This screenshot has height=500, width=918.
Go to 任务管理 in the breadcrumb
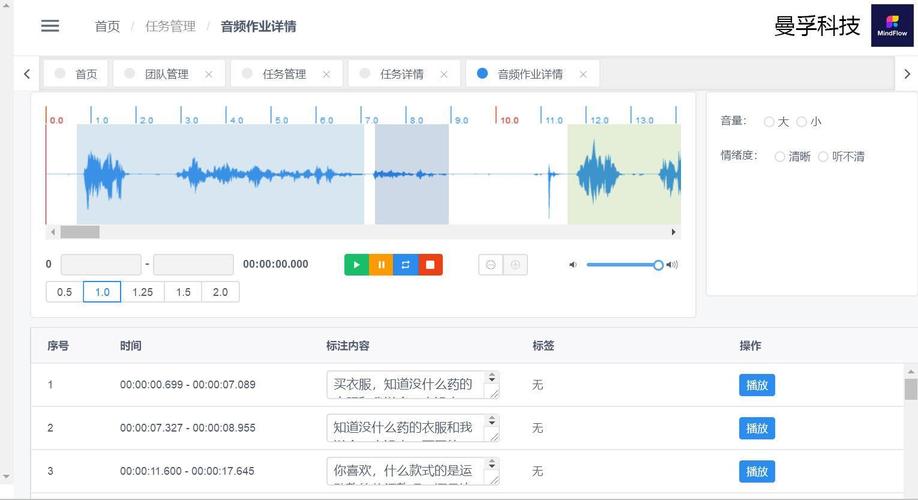(x=170, y=26)
